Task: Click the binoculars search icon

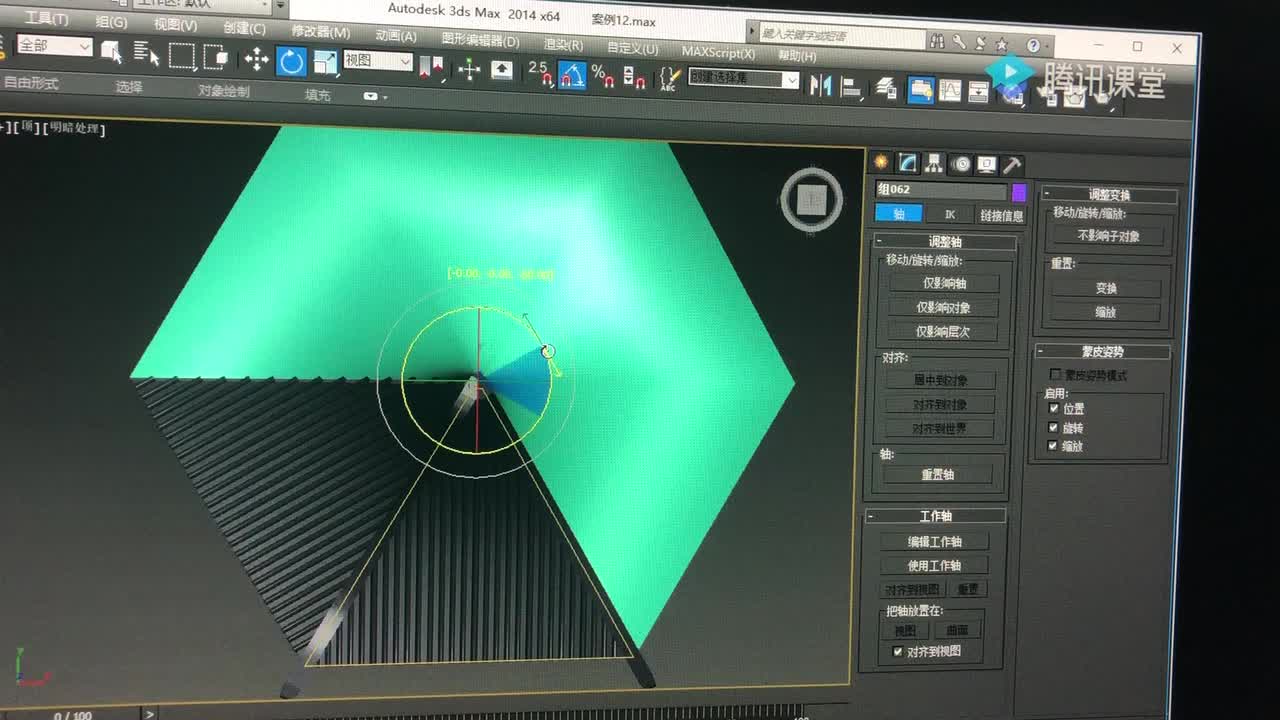Action: point(937,41)
